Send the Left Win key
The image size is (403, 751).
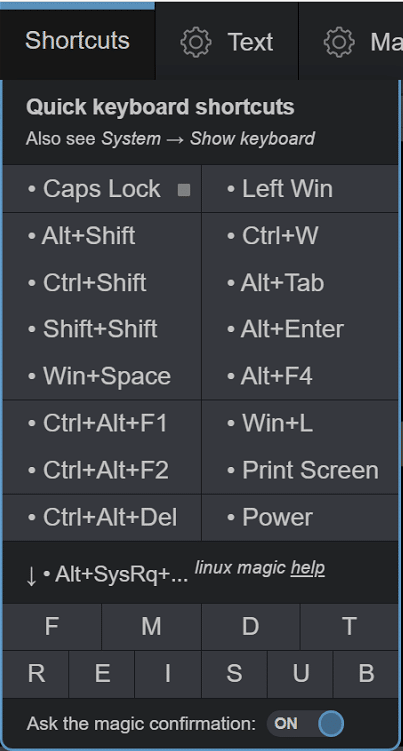point(300,189)
